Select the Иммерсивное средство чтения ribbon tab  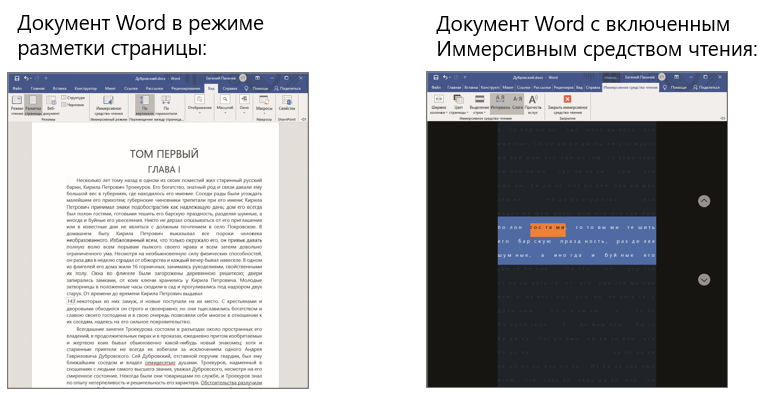630,88
